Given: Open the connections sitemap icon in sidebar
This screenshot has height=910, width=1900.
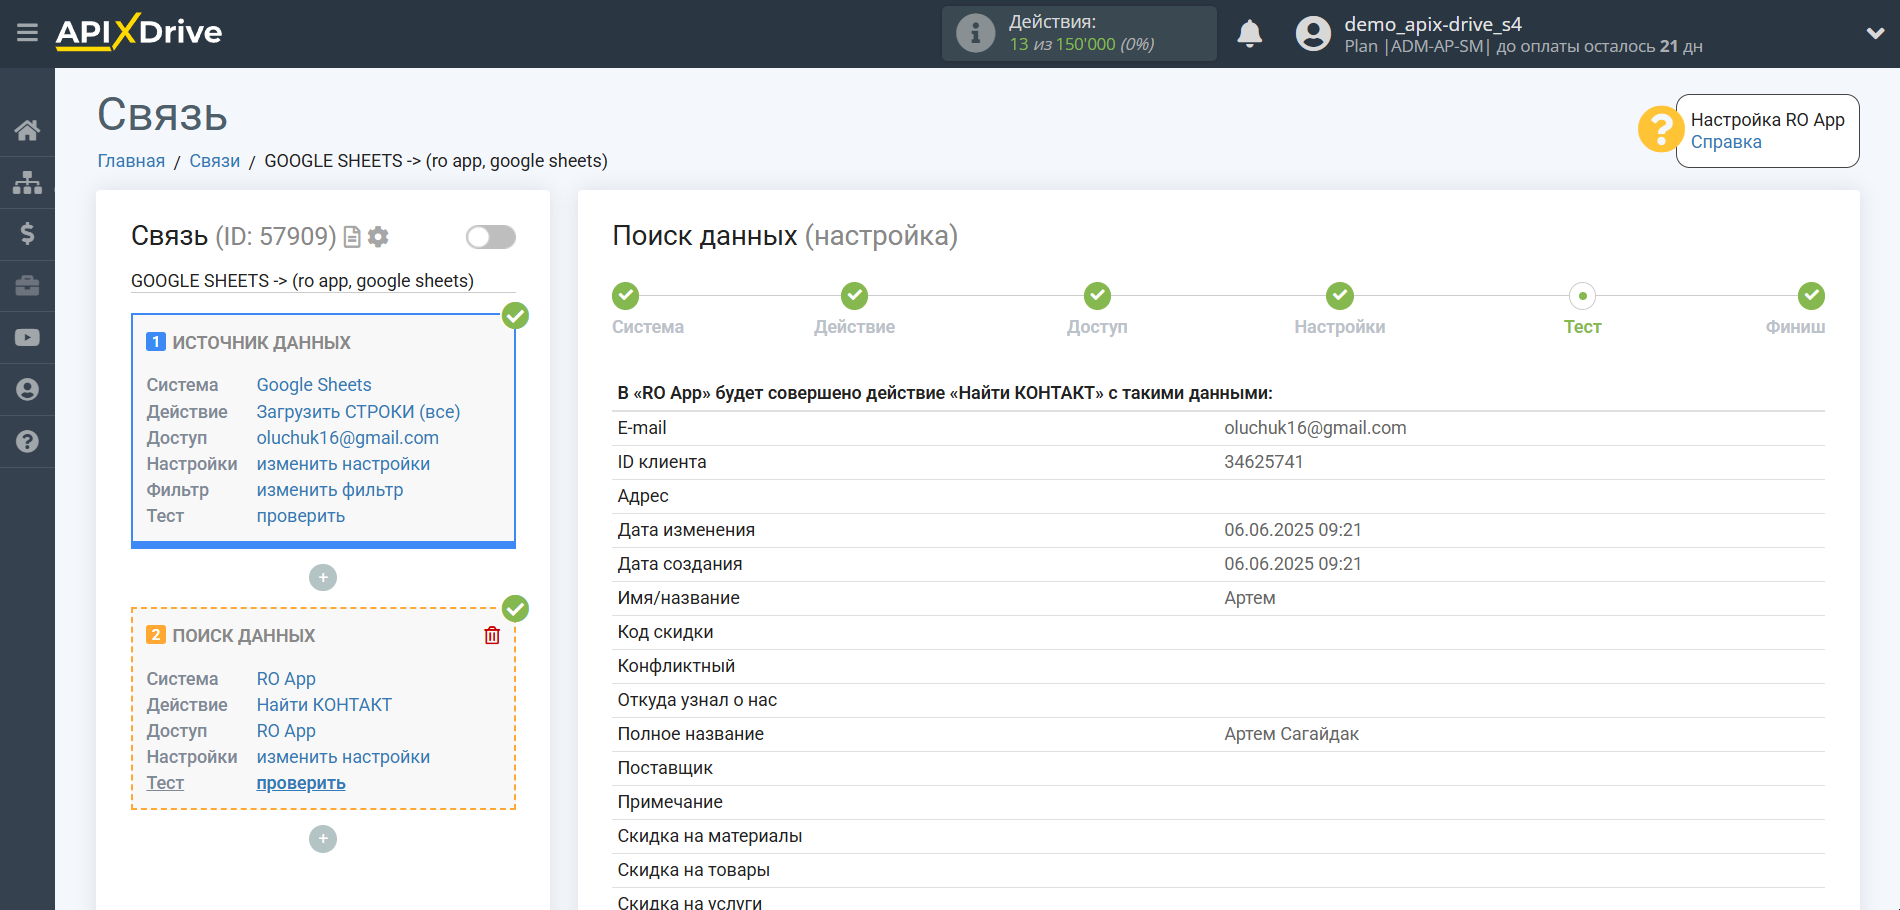Looking at the screenshot, I should 27,182.
